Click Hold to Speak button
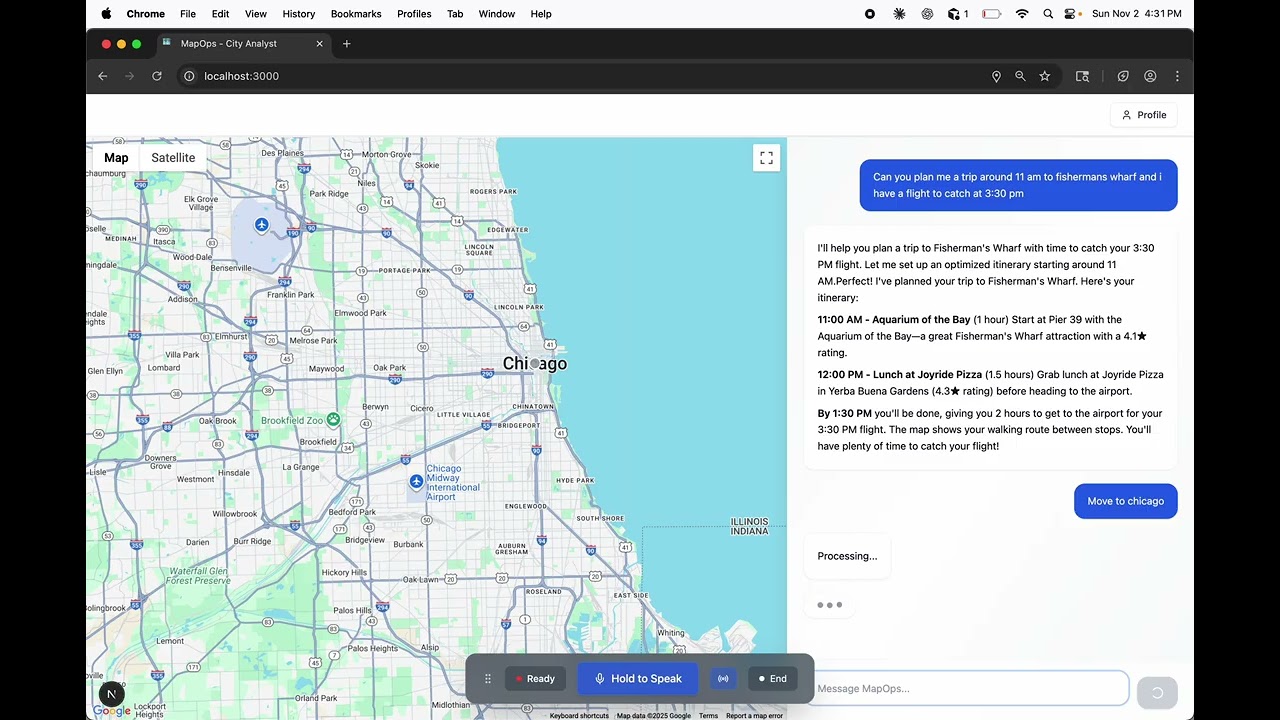The image size is (1280, 720). point(637,679)
